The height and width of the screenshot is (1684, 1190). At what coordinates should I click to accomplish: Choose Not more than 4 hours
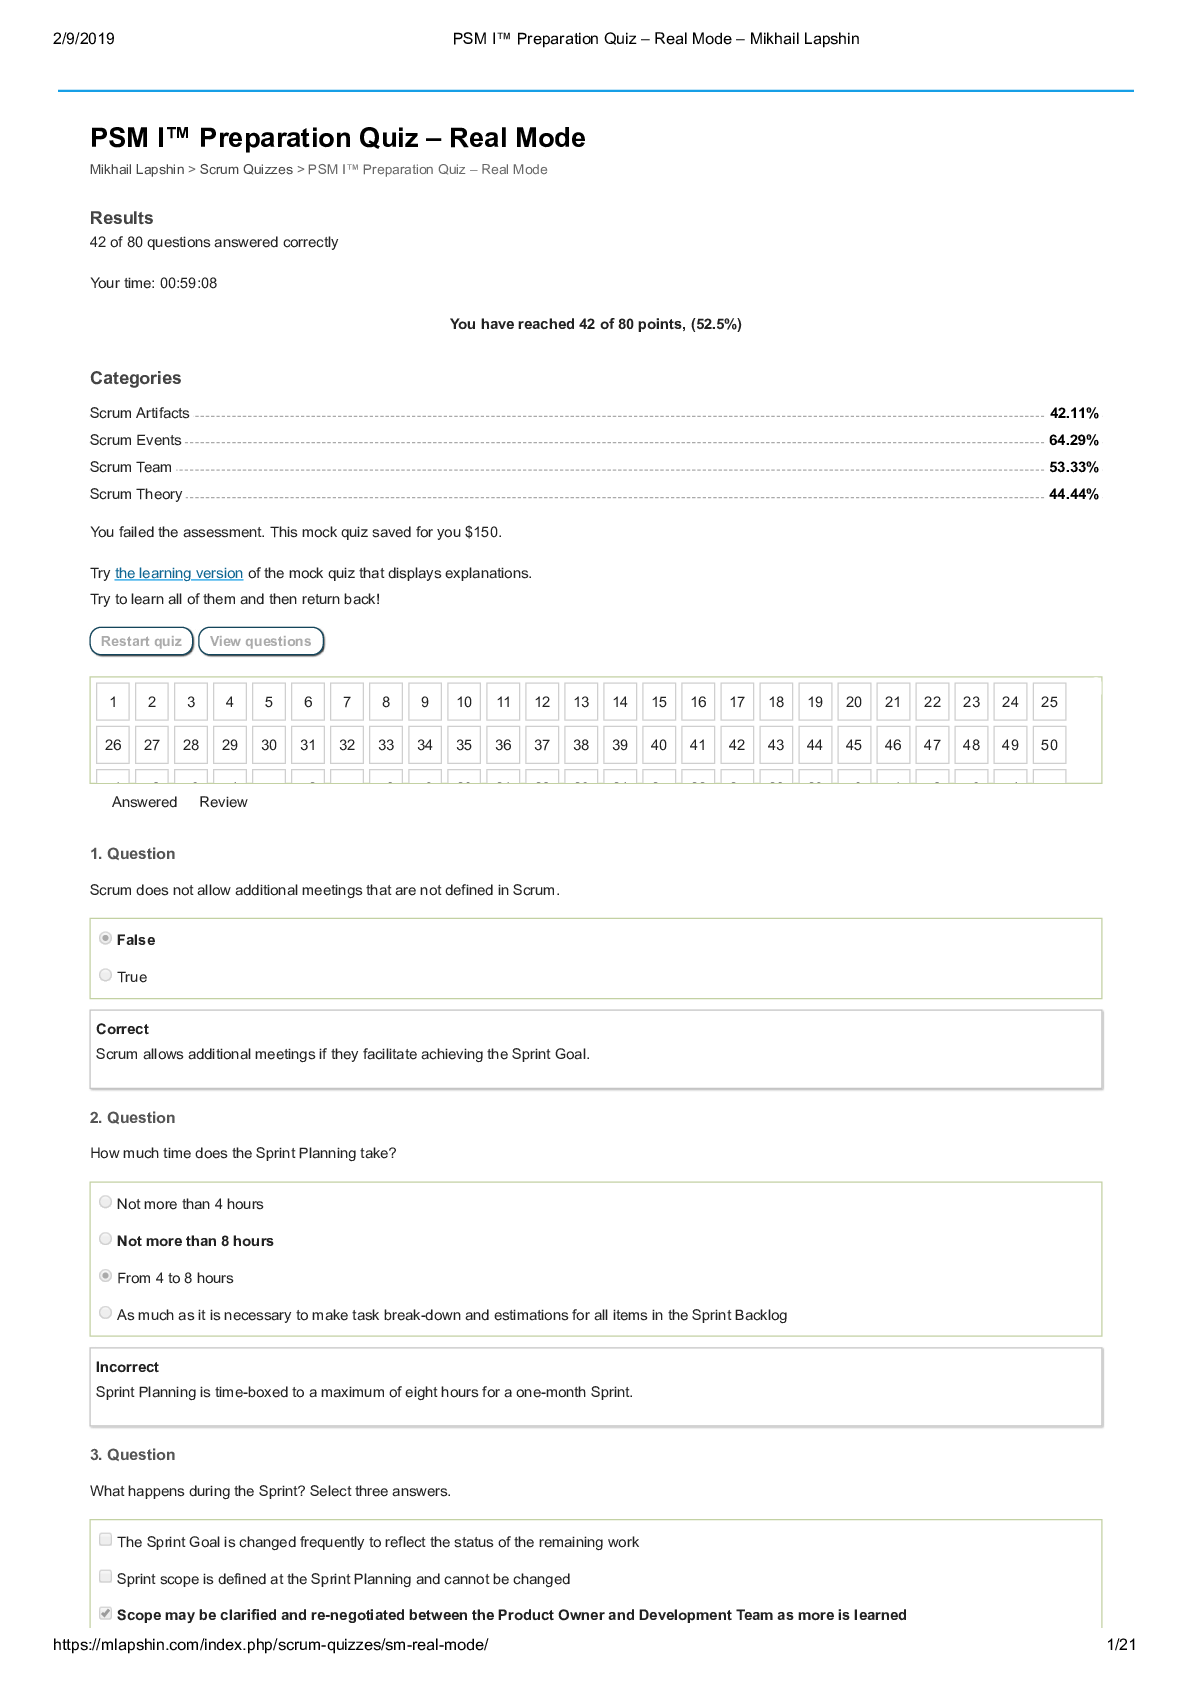tap(106, 1203)
